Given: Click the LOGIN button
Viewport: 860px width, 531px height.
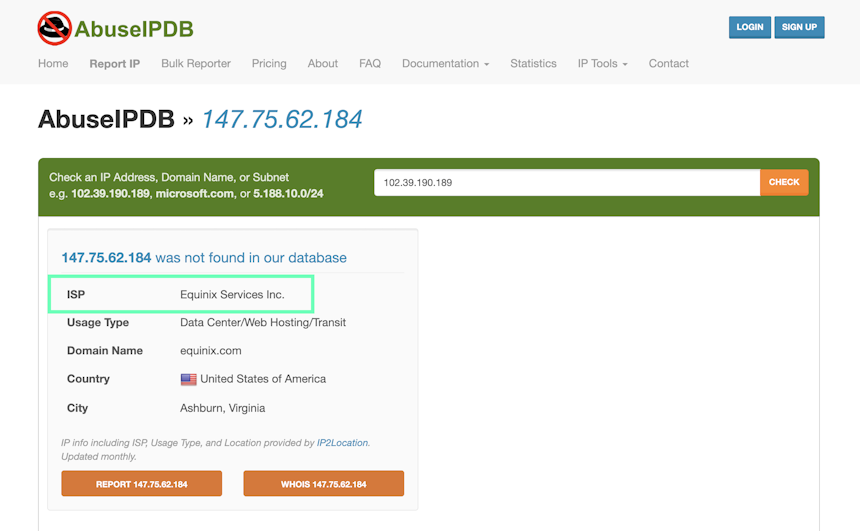Looking at the screenshot, I should tap(750, 27).
